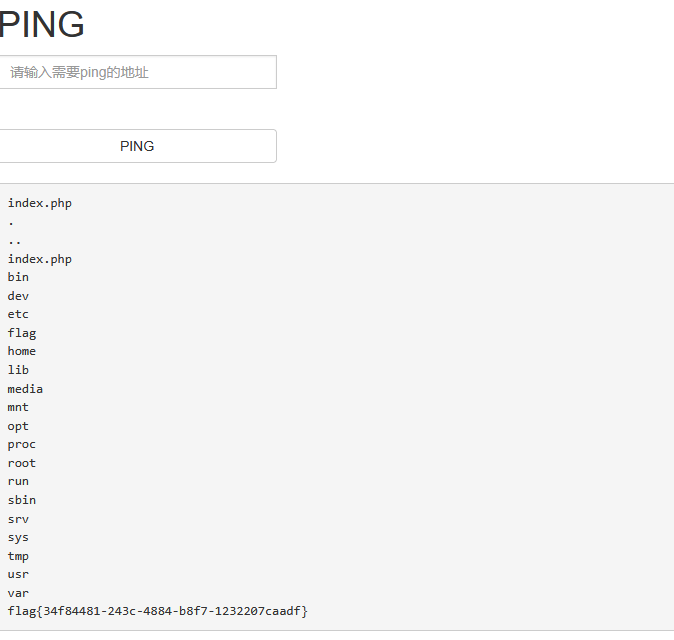Click the 'bin' directory entry
The height and width of the screenshot is (640, 674).
pyautogui.click(x=19, y=277)
